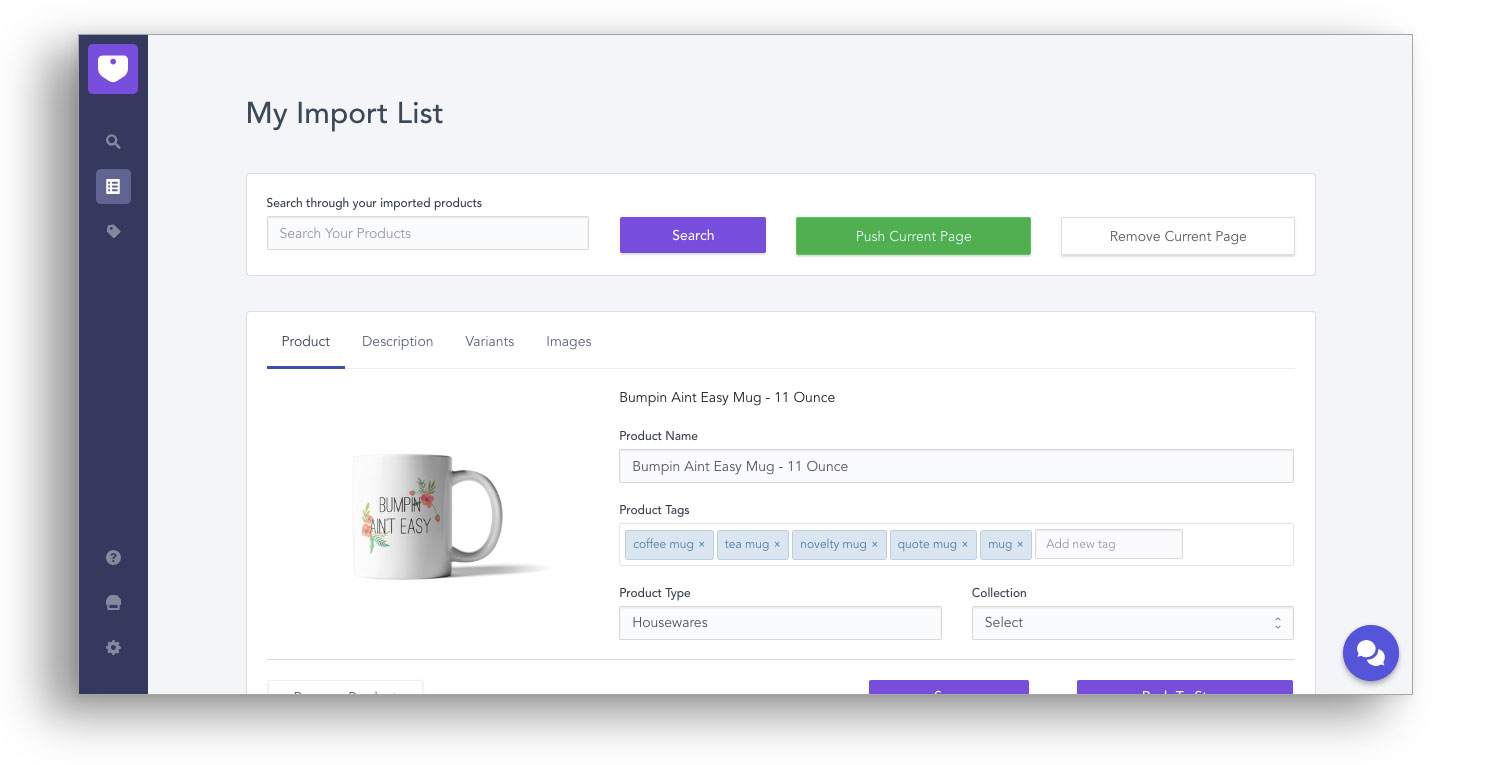Click the Remove Current Page button
Screen dimensions: 1491x765
[x=1177, y=237]
